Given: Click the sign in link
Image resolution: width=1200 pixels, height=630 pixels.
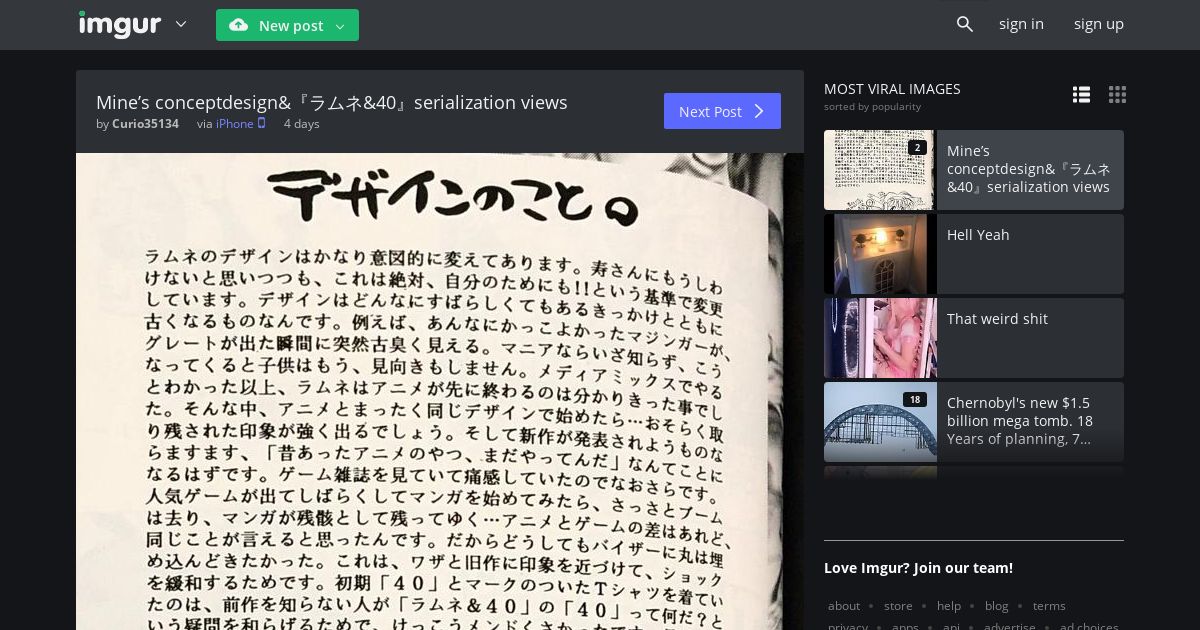Looking at the screenshot, I should 1021,24.
